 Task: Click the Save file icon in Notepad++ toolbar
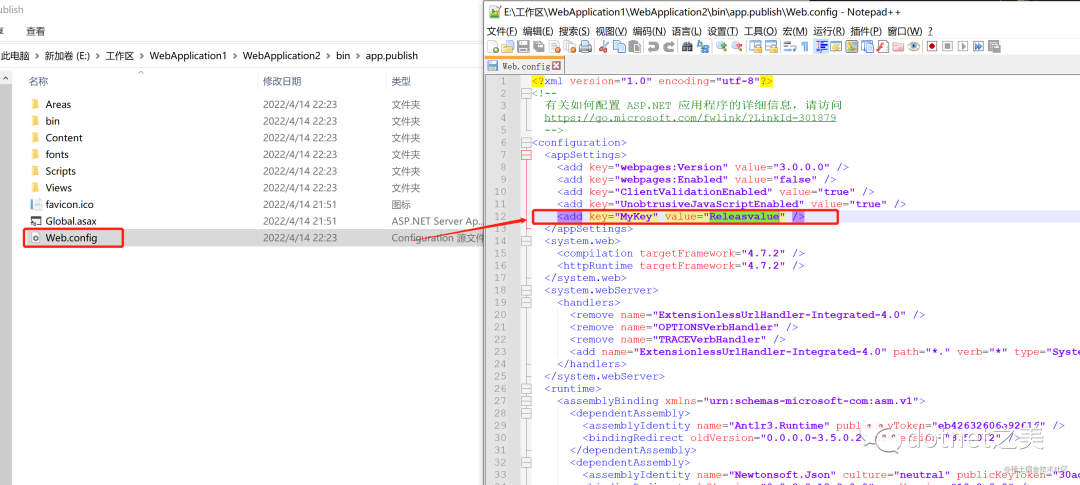[x=525, y=47]
